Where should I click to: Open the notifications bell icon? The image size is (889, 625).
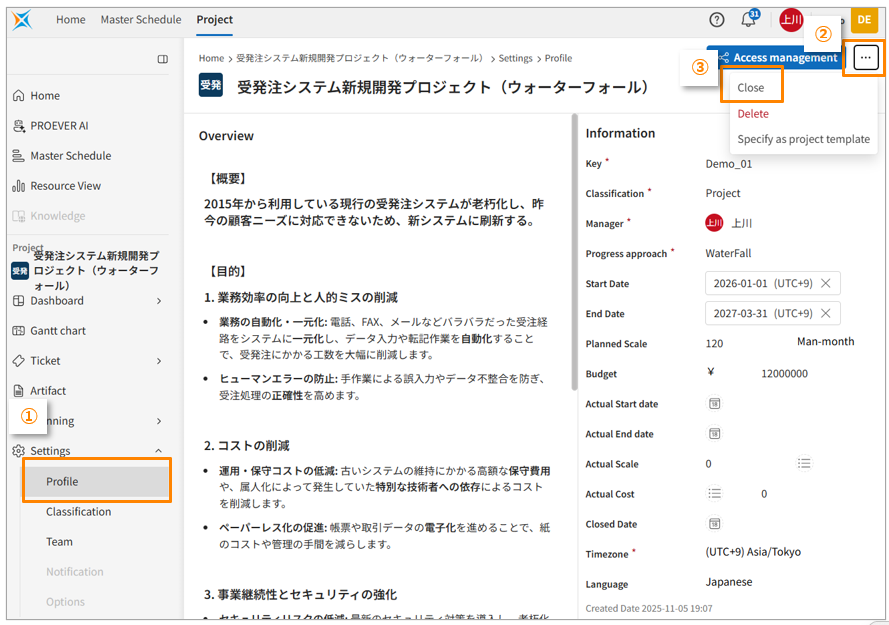pyautogui.click(x=748, y=20)
